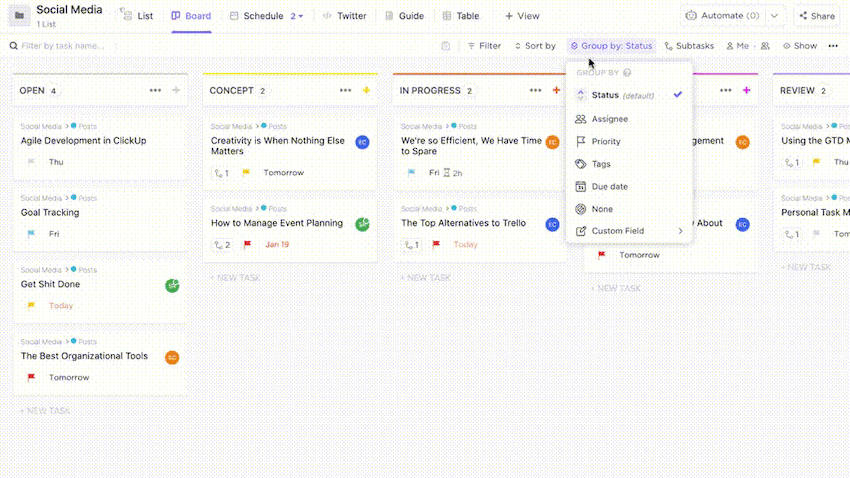
Task: Click blue priority flag on Goal Tracking
Action: [x=31, y=234]
